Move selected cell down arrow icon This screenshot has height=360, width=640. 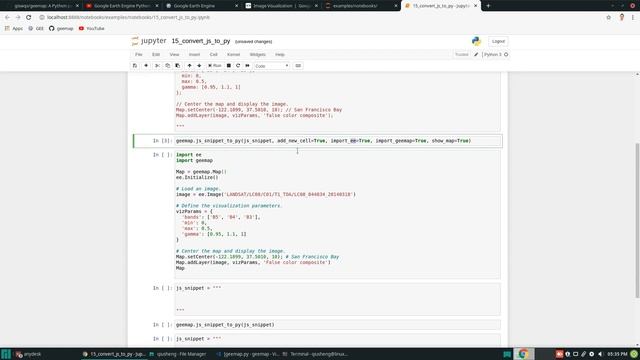[x=199, y=66]
